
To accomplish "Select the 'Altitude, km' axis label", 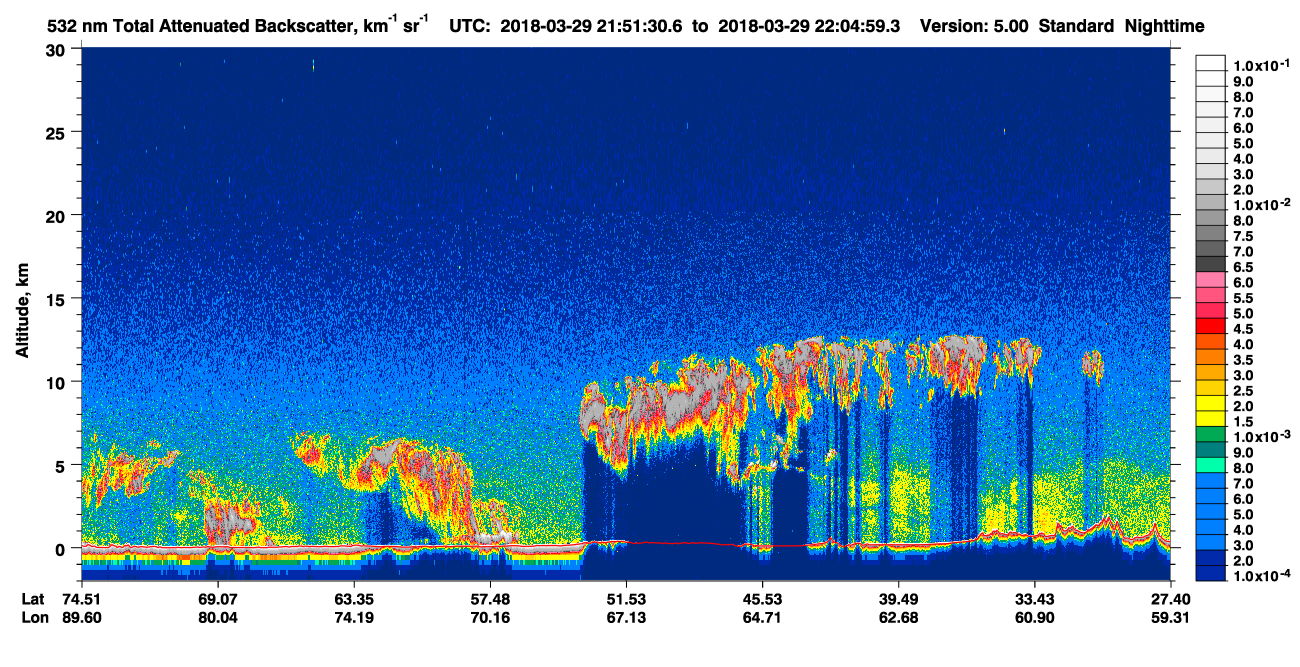I will (24, 312).
